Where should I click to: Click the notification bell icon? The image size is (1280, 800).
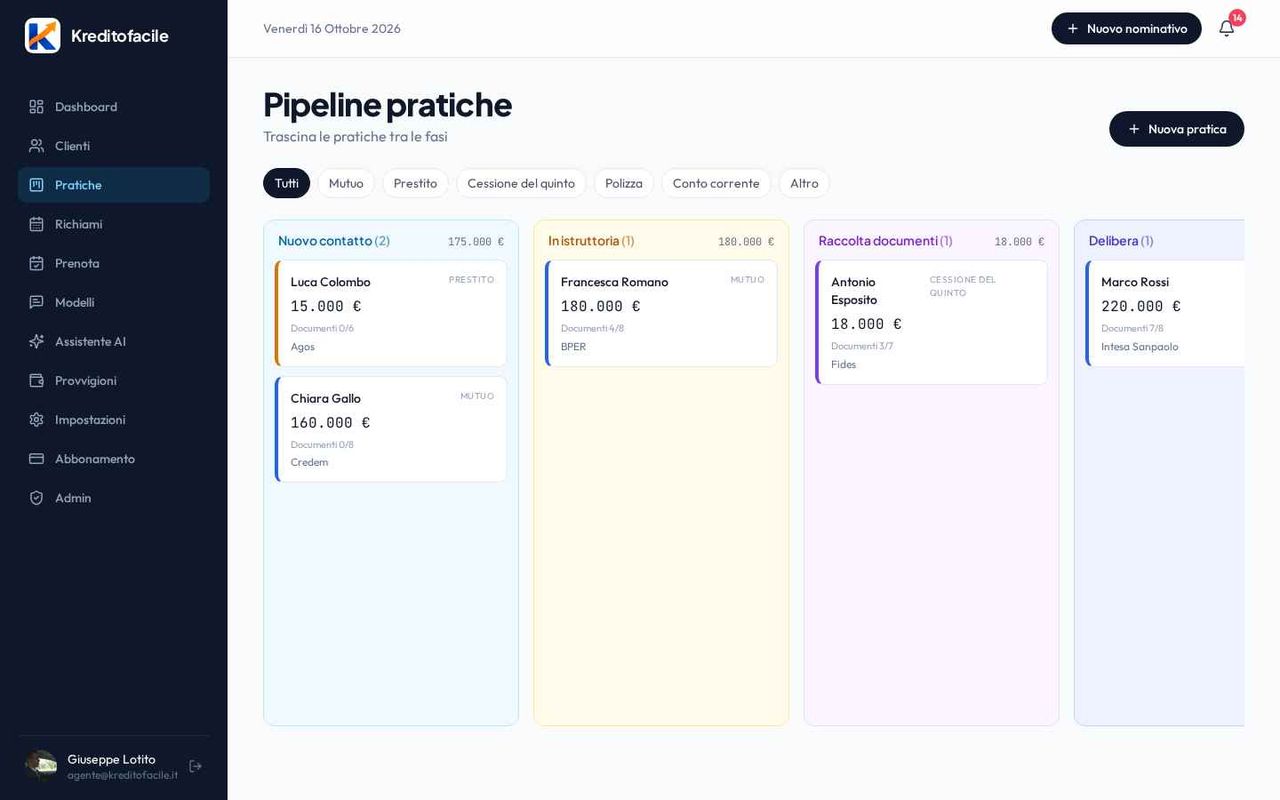[1226, 28]
